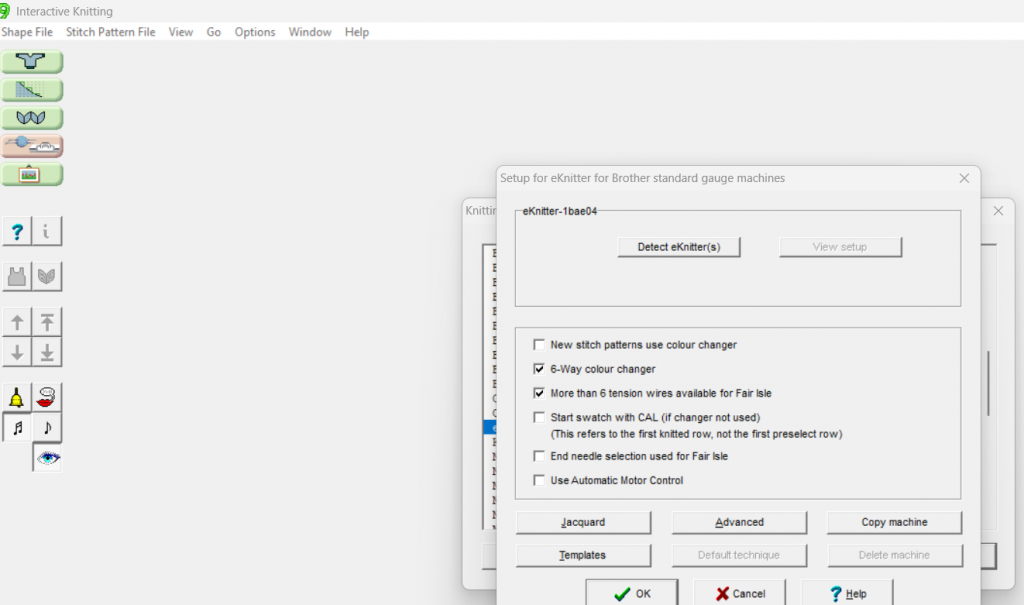Open the Advanced settings button

coord(739,522)
